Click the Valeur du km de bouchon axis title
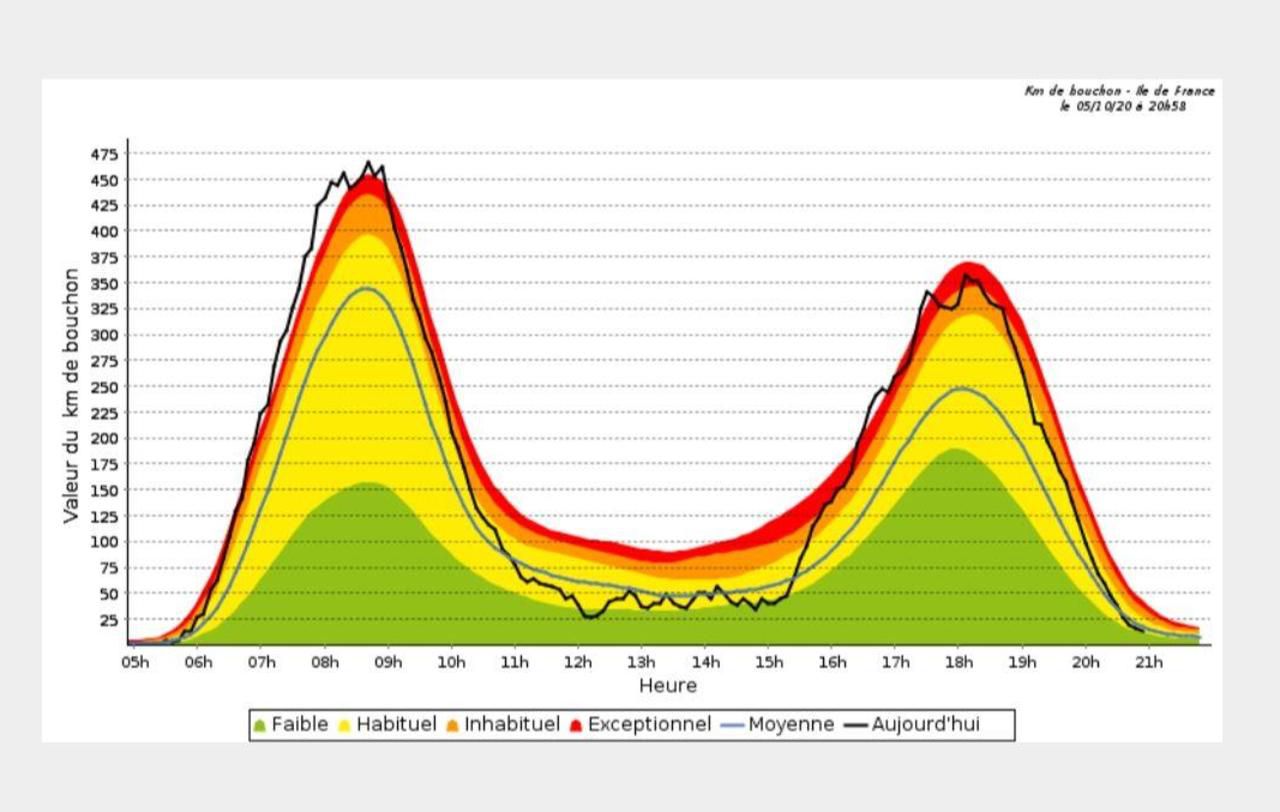Screen dimensions: 1280x812 click(71, 395)
